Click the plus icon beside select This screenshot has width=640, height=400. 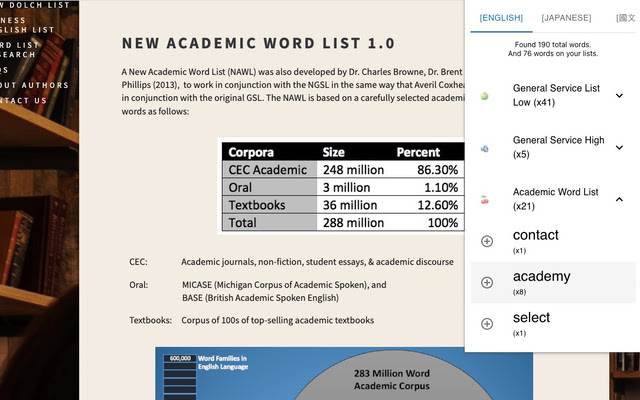coord(487,324)
